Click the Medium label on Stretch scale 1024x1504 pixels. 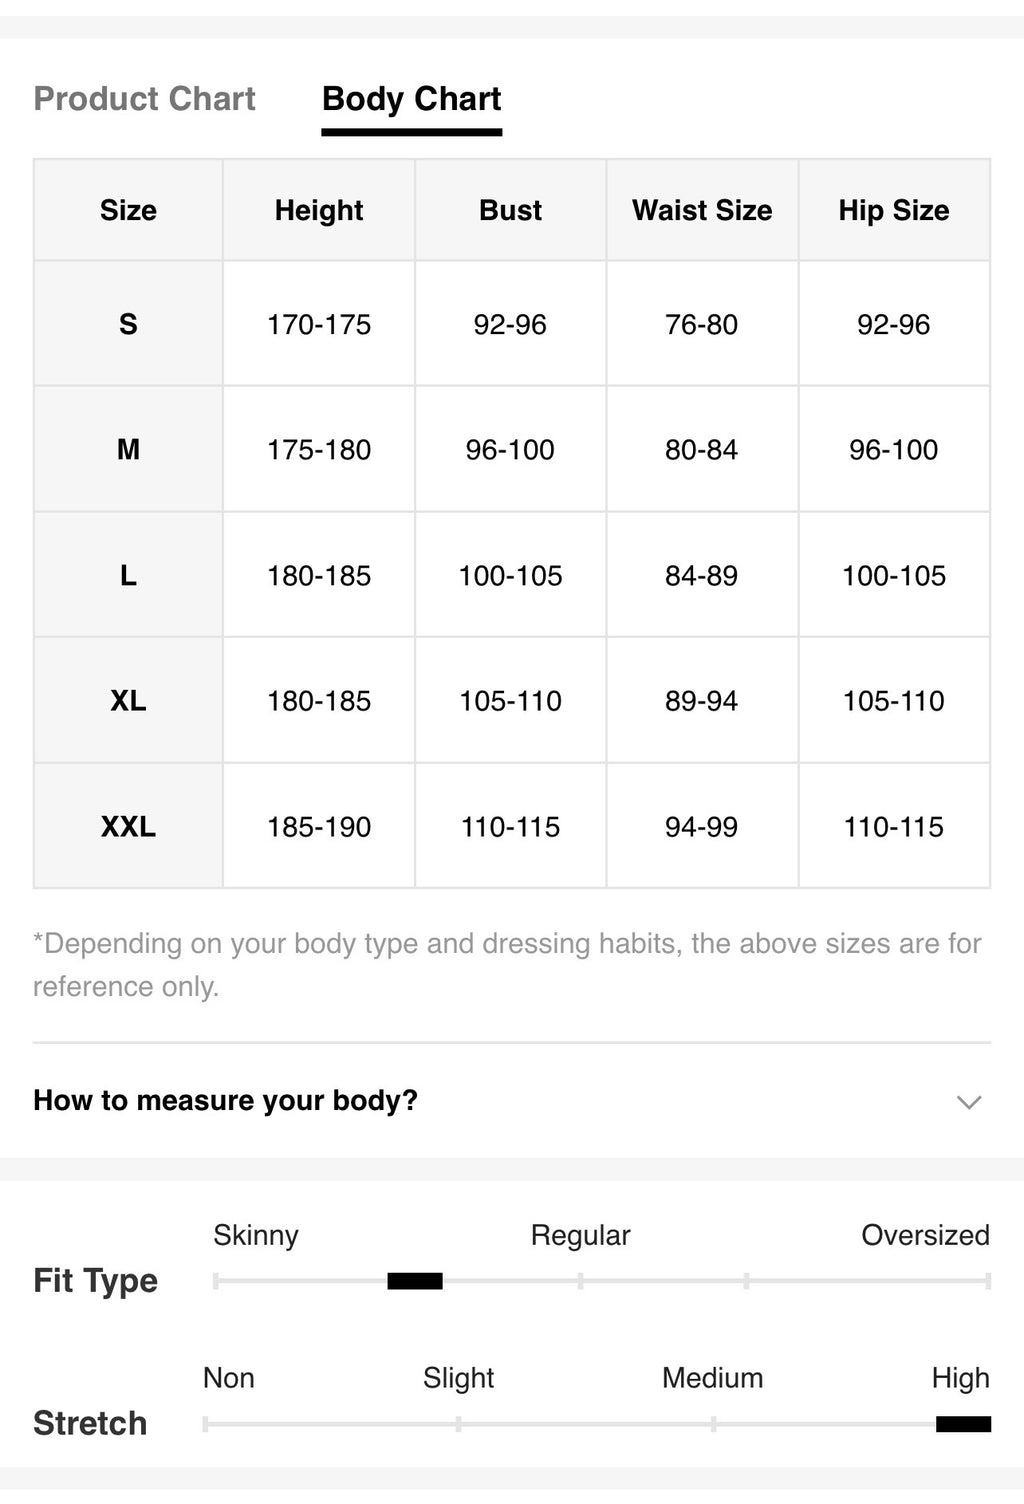712,1379
